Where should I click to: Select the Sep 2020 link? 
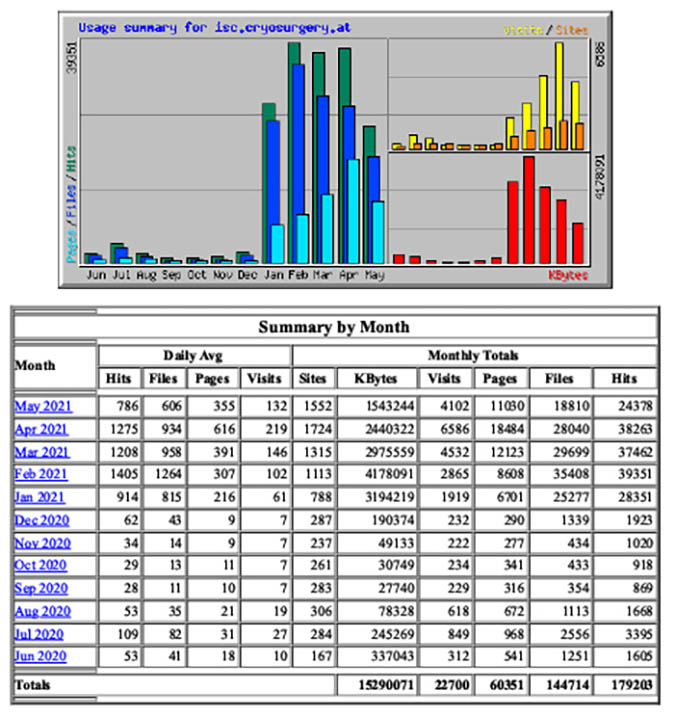click(x=41, y=588)
